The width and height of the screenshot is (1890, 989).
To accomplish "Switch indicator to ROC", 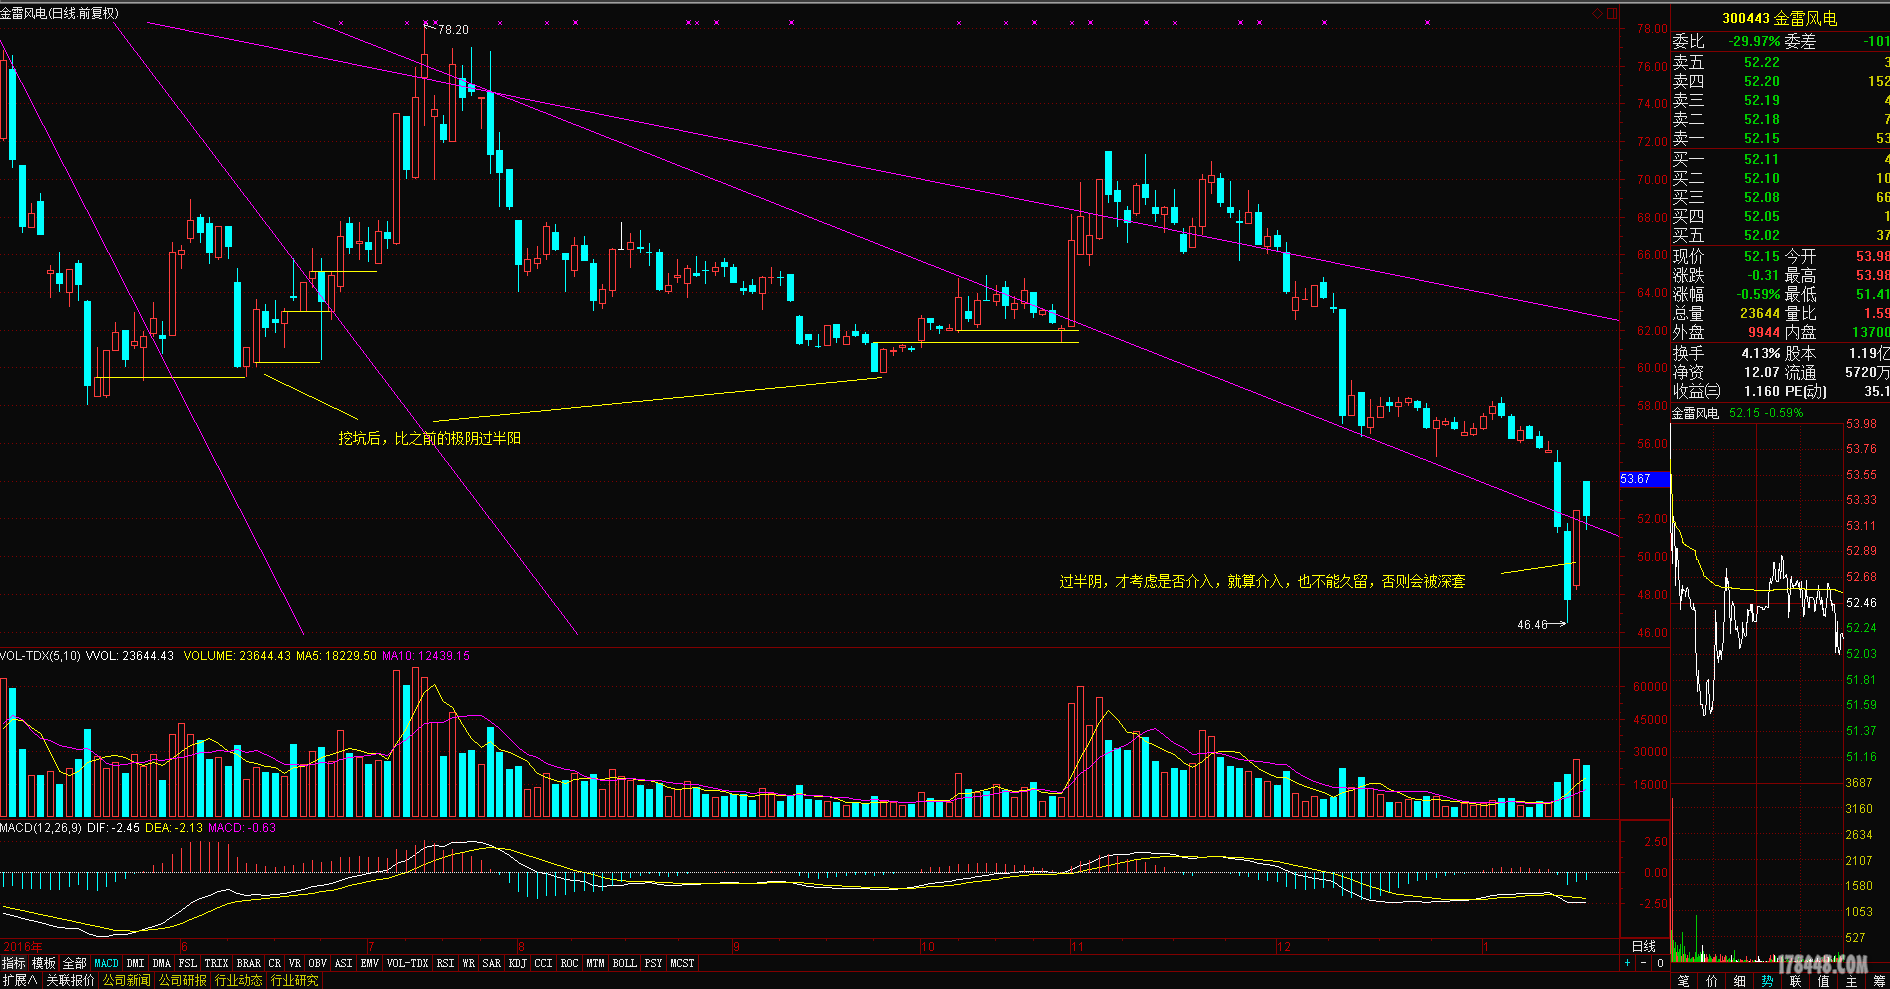I will tap(570, 963).
